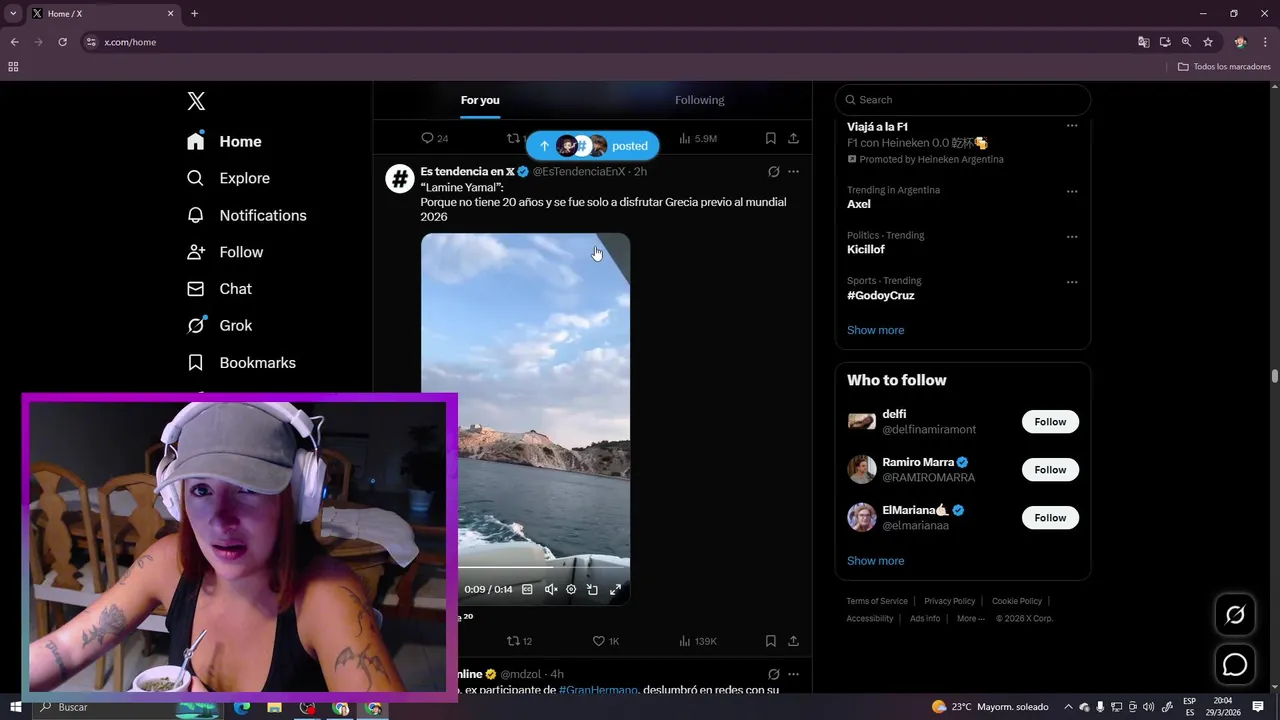Expand the More footer menu
This screenshot has width=1280, height=720.
tap(969, 619)
